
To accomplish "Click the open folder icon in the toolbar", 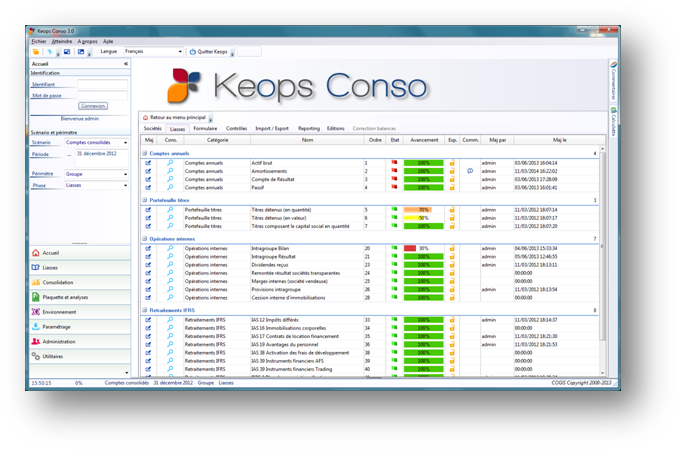I will 37,52.
